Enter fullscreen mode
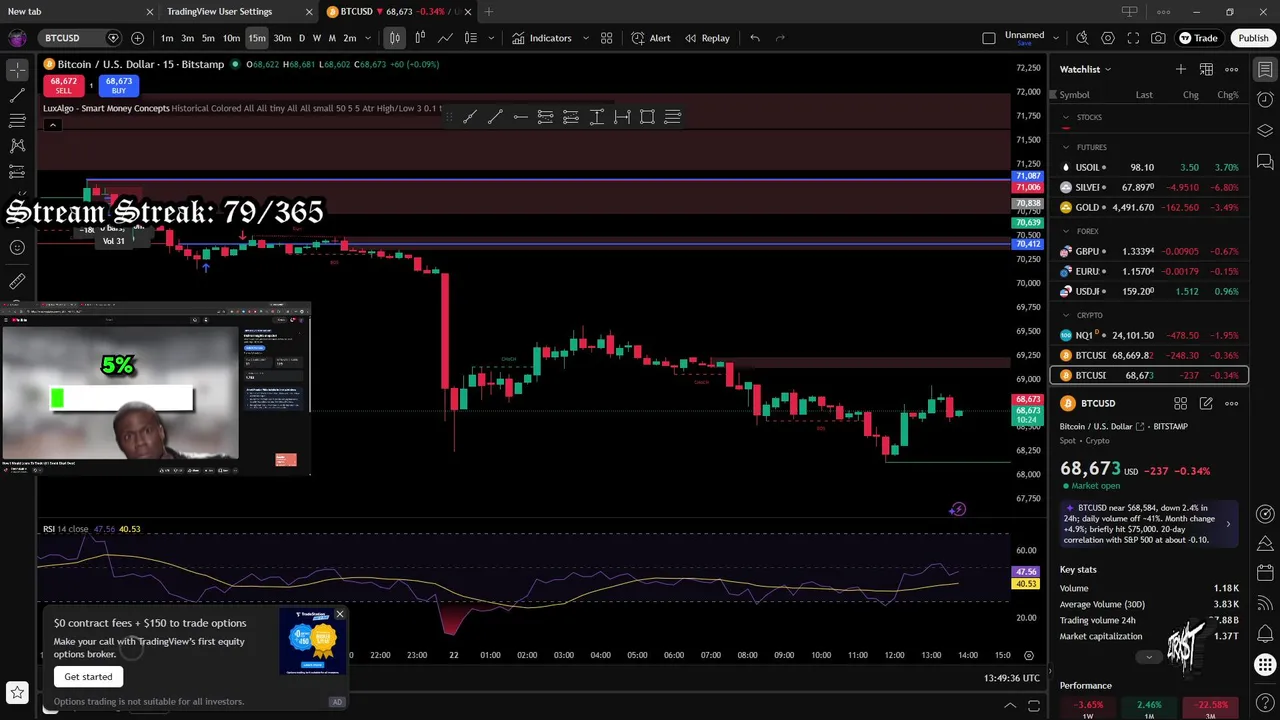Image resolution: width=1280 pixels, height=720 pixels. [x=1133, y=38]
